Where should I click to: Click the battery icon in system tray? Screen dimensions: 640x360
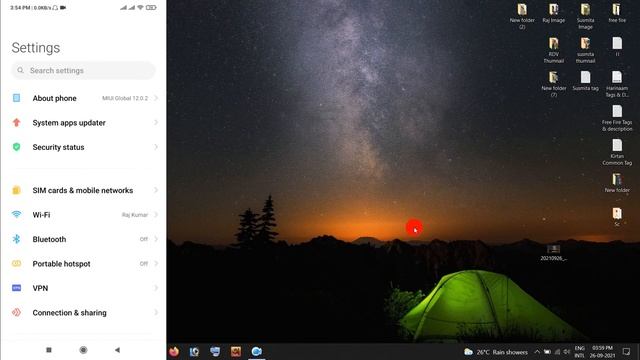coord(547,352)
